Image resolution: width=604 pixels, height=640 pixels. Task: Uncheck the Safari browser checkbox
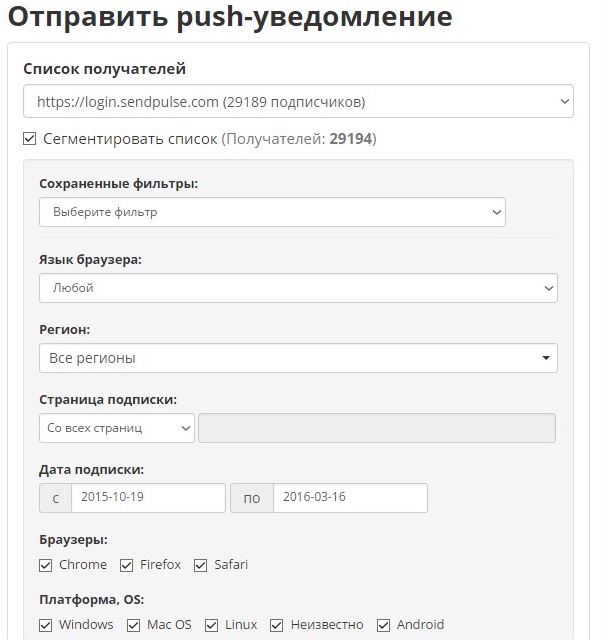pyautogui.click(x=201, y=565)
